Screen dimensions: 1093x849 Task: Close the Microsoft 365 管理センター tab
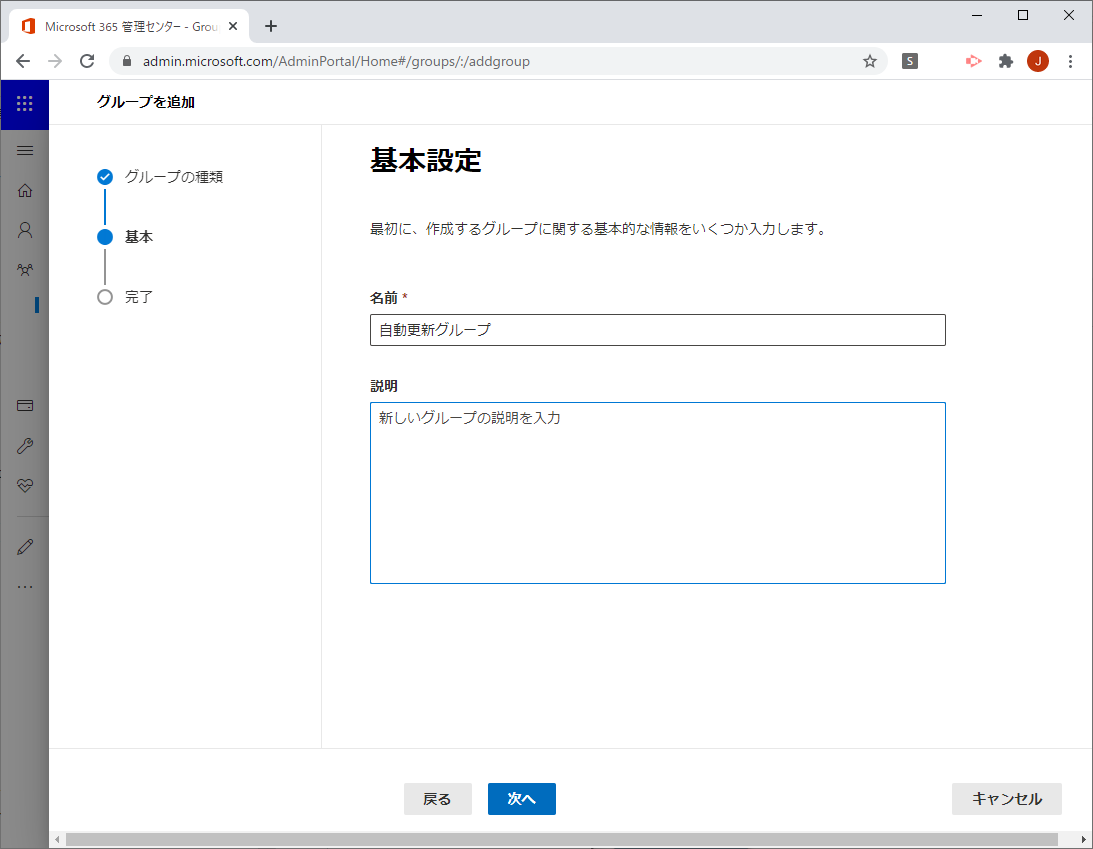(233, 26)
